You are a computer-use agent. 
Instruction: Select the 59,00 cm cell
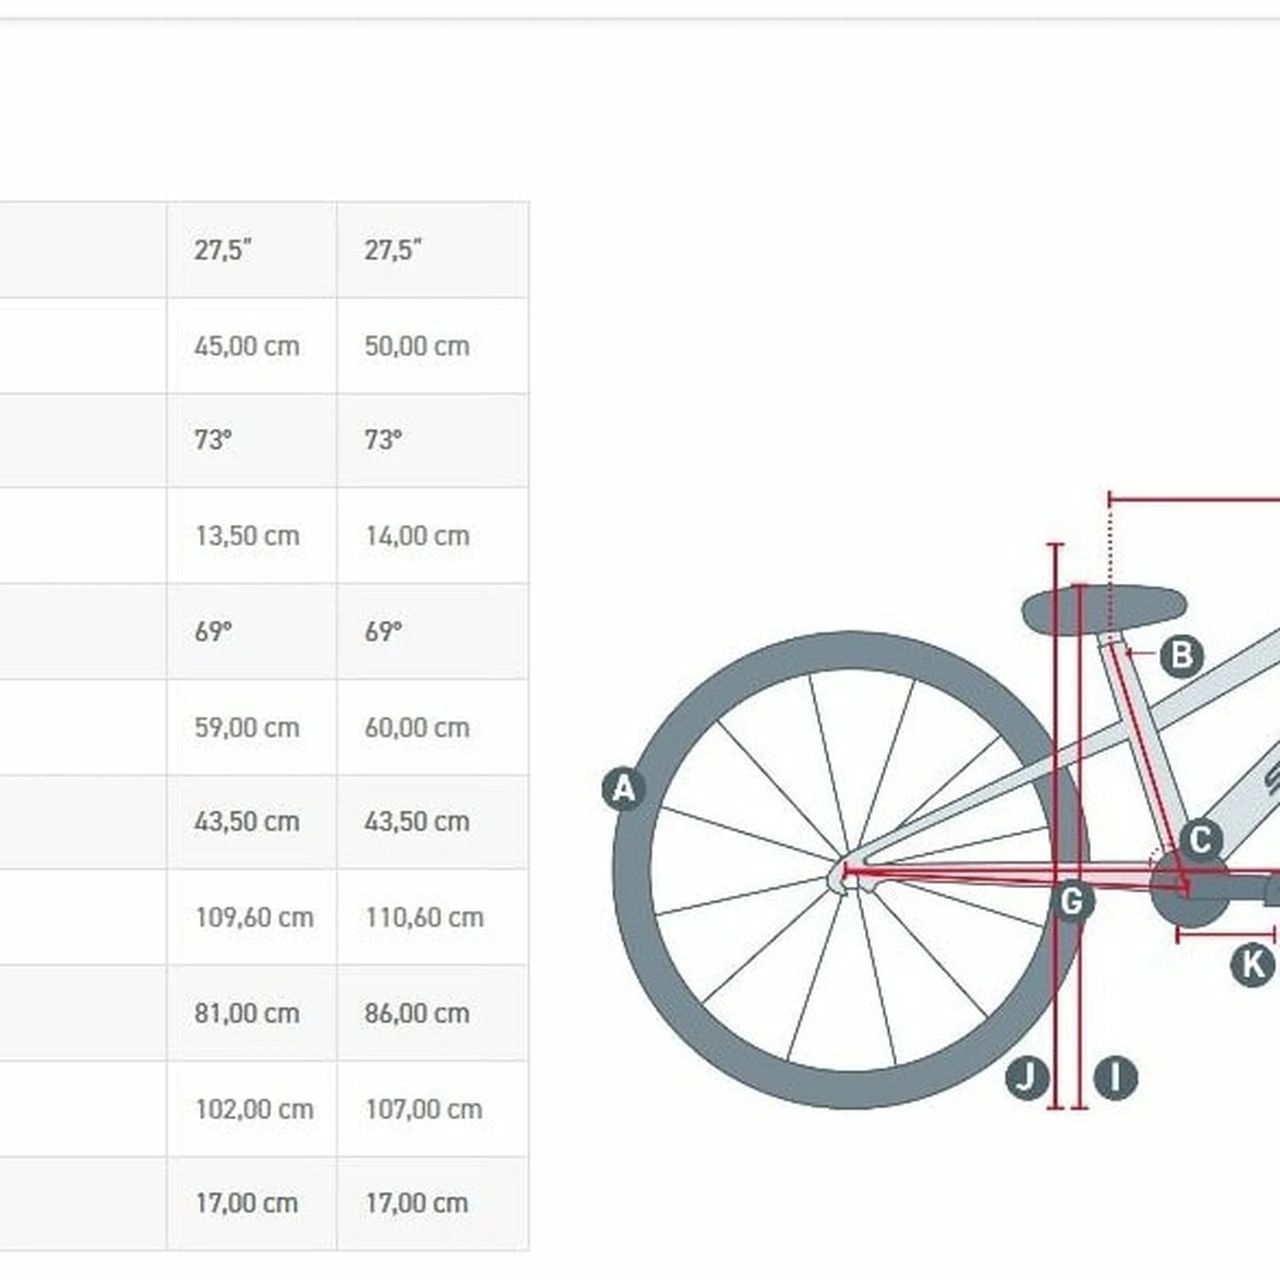pyautogui.click(x=247, y=728)
